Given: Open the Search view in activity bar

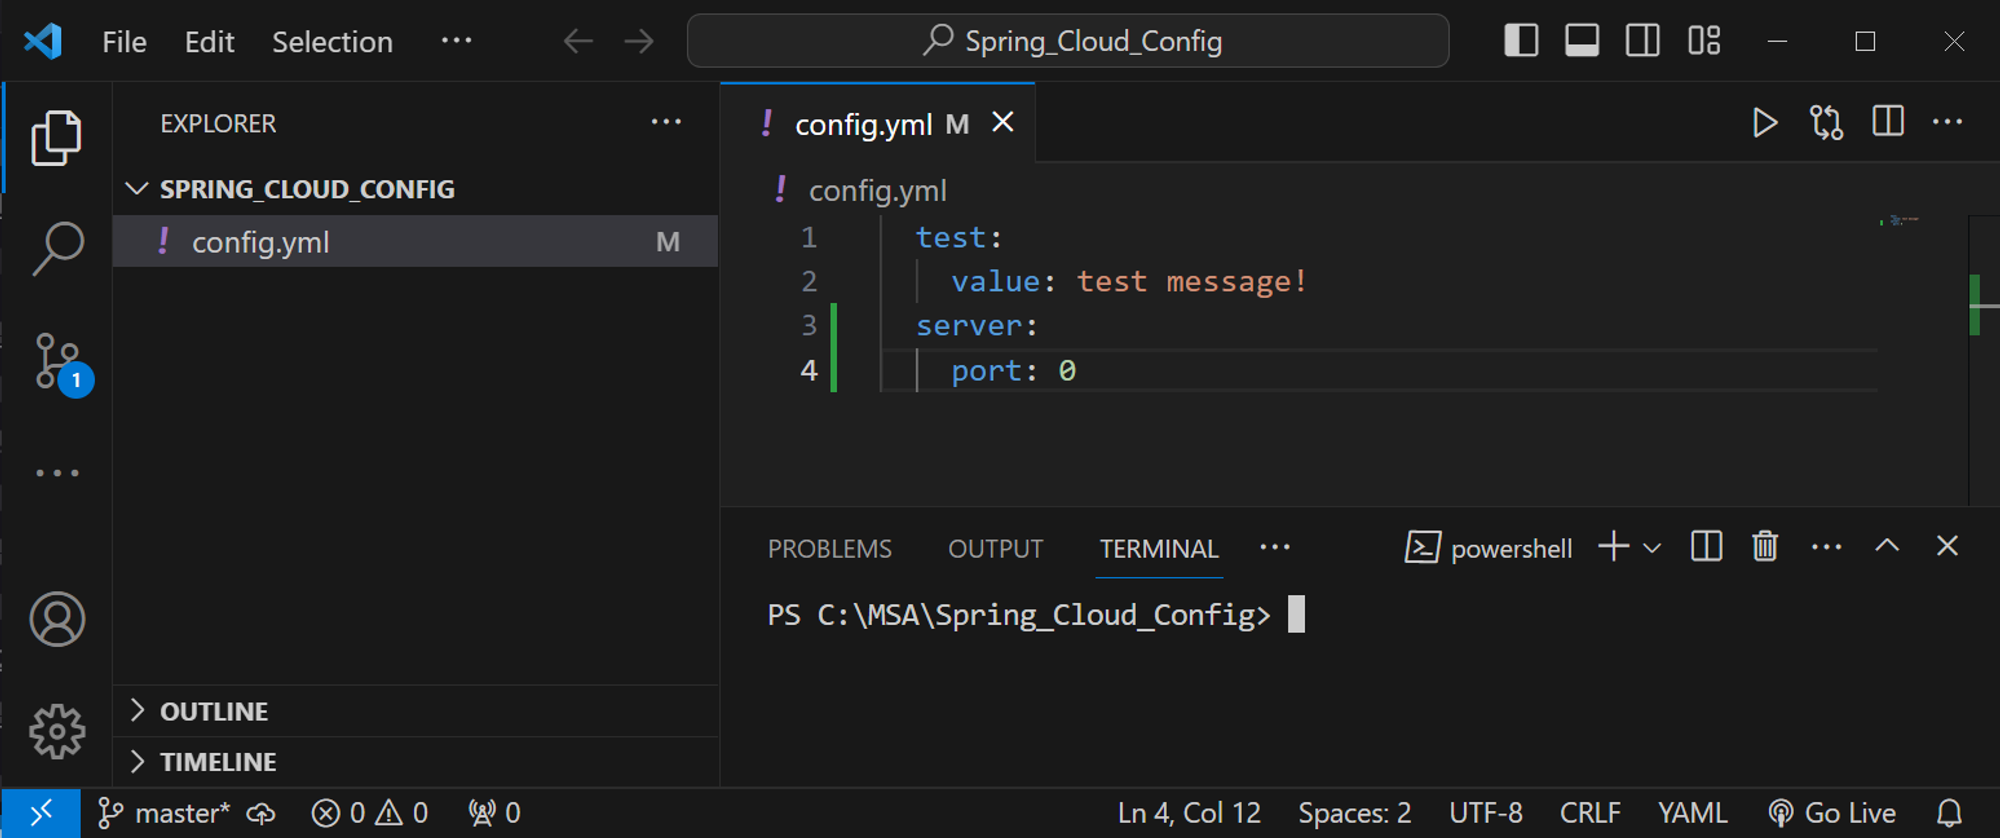Looking at the screenshot, I should click(57, 247).
